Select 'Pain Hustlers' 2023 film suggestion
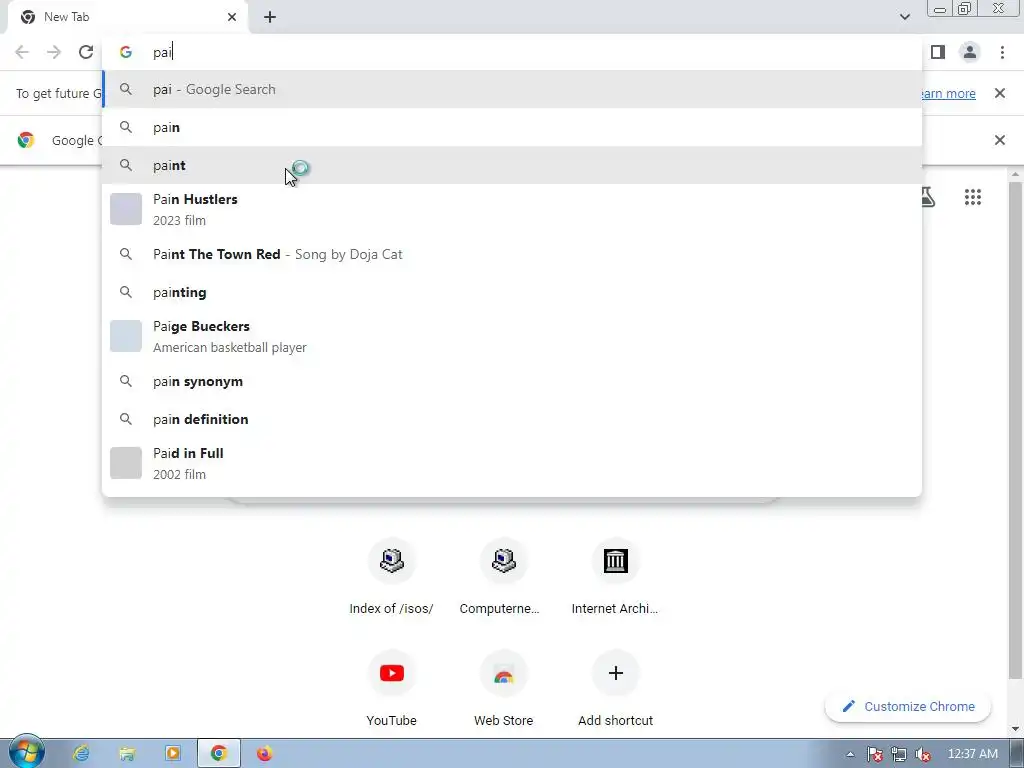1024x768 pixels. 512,210
